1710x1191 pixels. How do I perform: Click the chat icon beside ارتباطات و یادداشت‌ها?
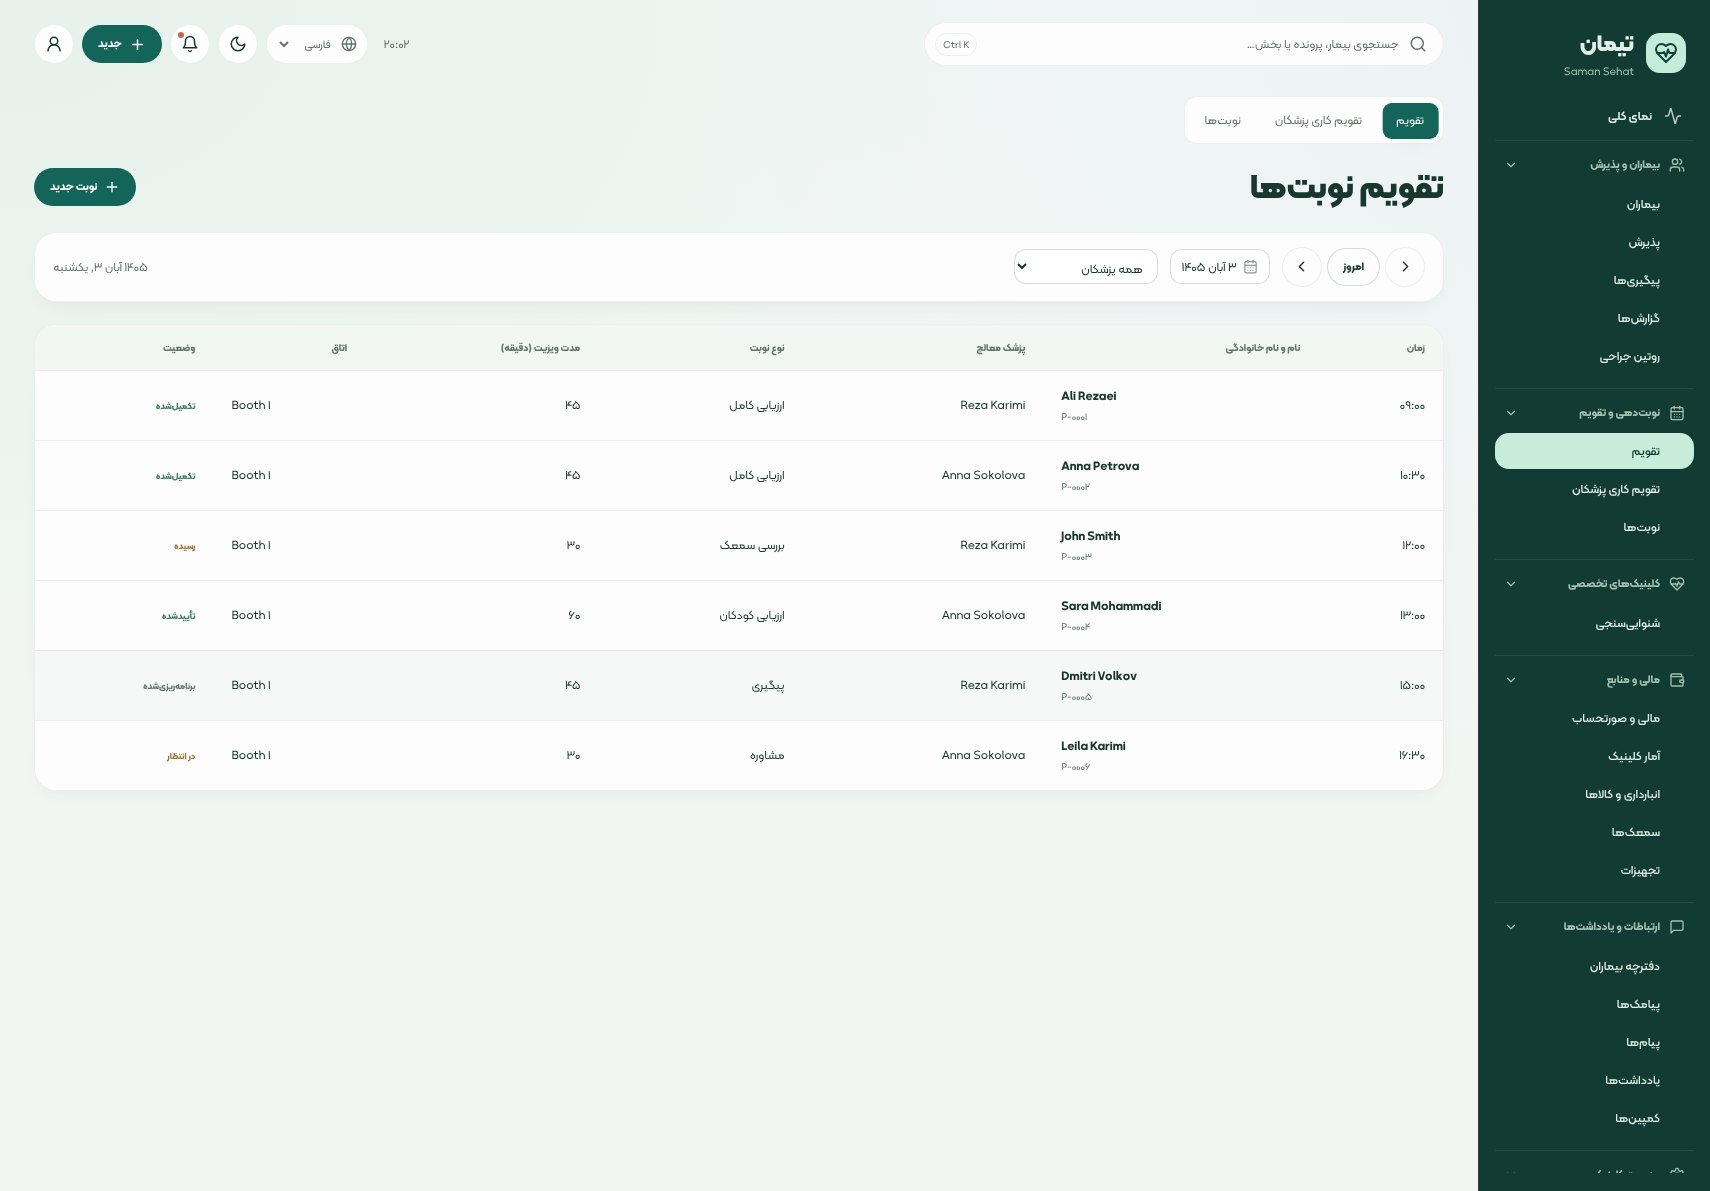(1677, 927)
